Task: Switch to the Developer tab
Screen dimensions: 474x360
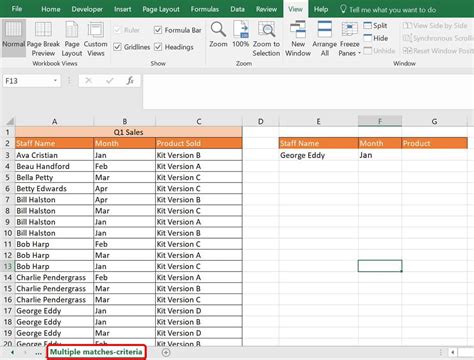Action: 87,9
